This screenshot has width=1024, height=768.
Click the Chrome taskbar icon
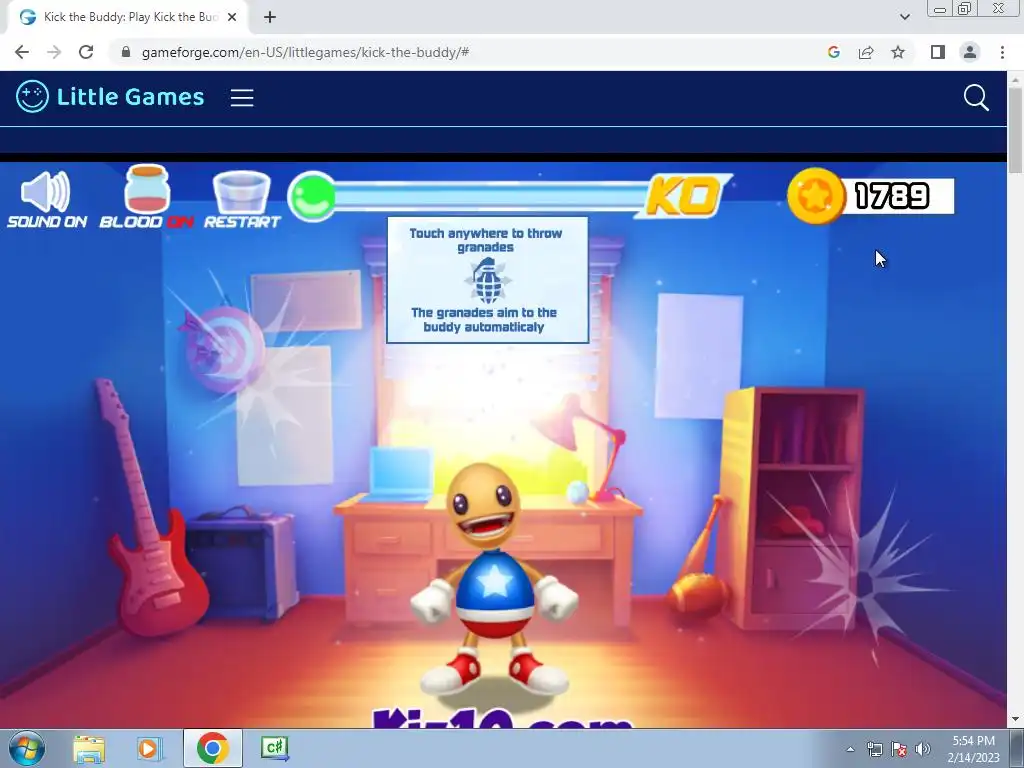(x=213, y=748)
